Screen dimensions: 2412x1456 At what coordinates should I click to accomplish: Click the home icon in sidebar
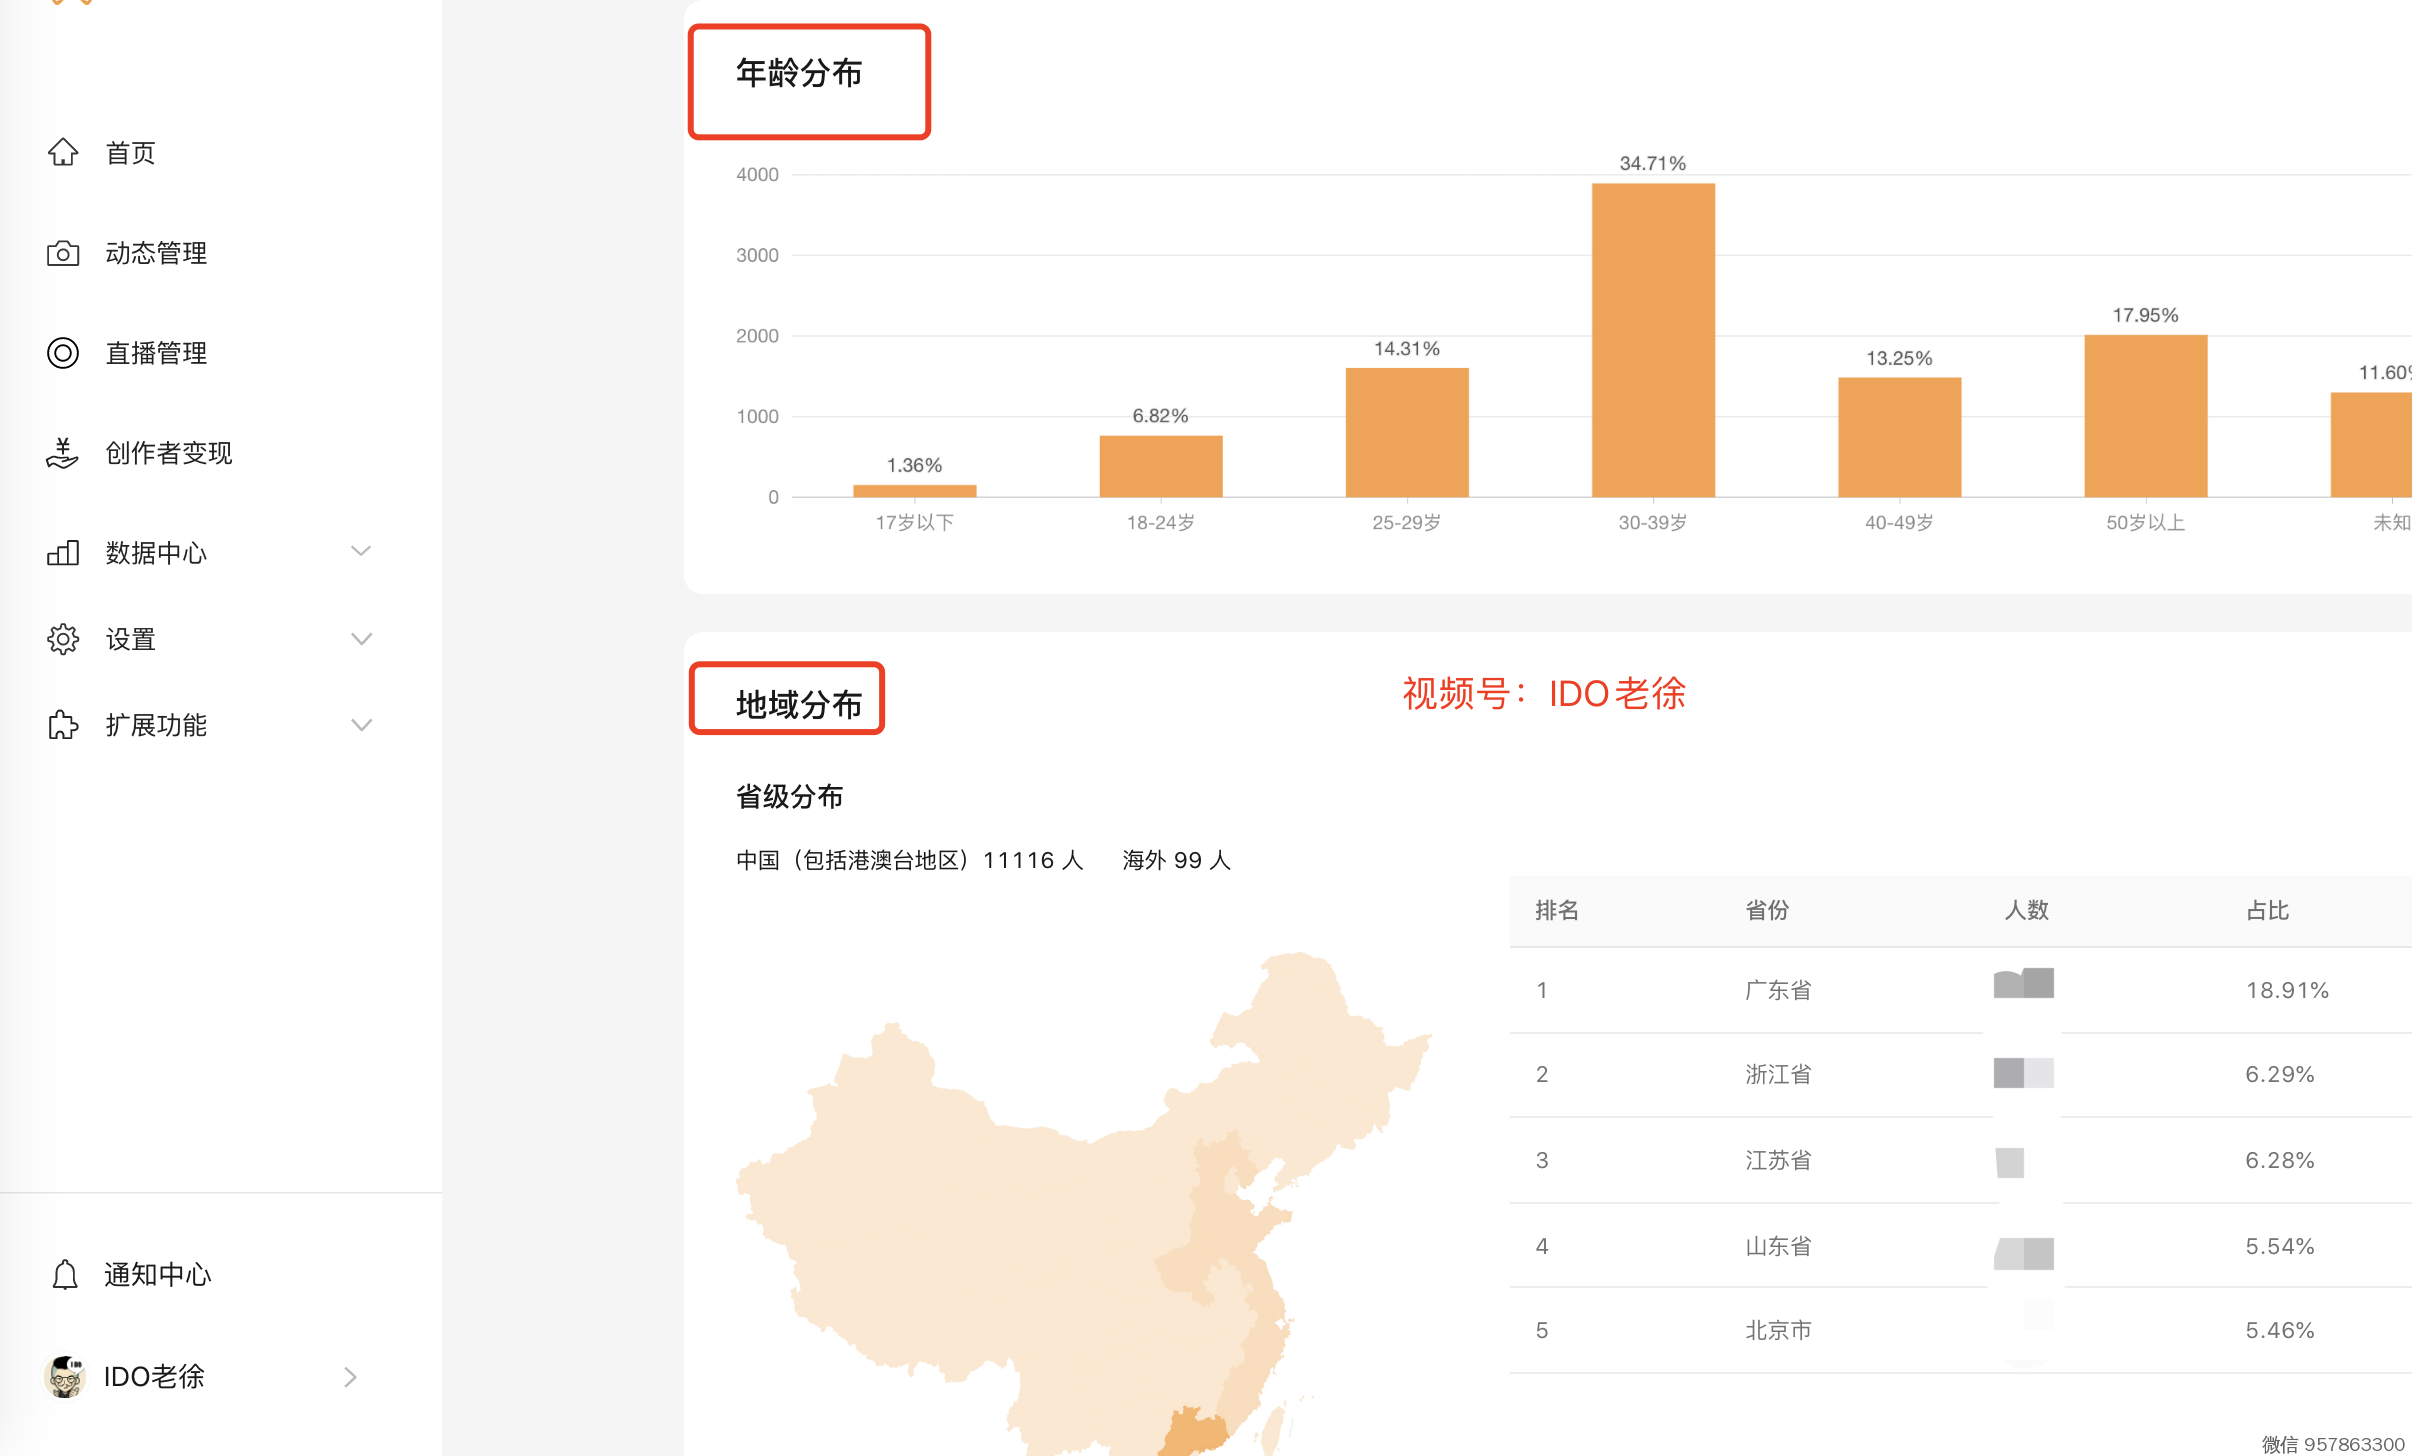click(63, 152)
